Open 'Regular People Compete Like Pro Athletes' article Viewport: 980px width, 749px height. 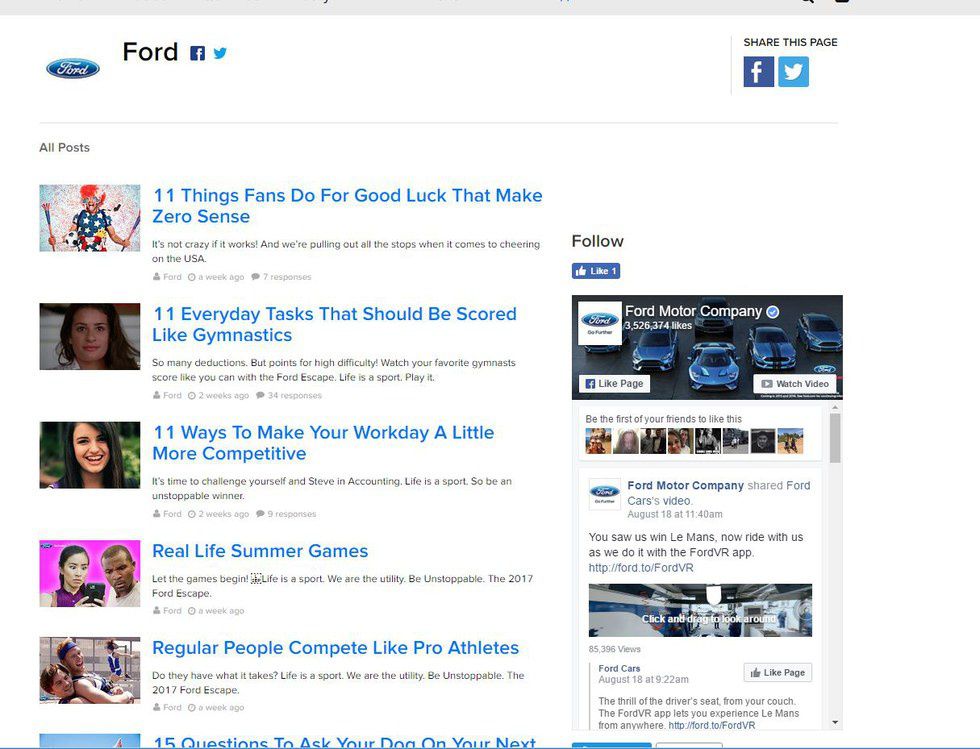click(335, 648)
